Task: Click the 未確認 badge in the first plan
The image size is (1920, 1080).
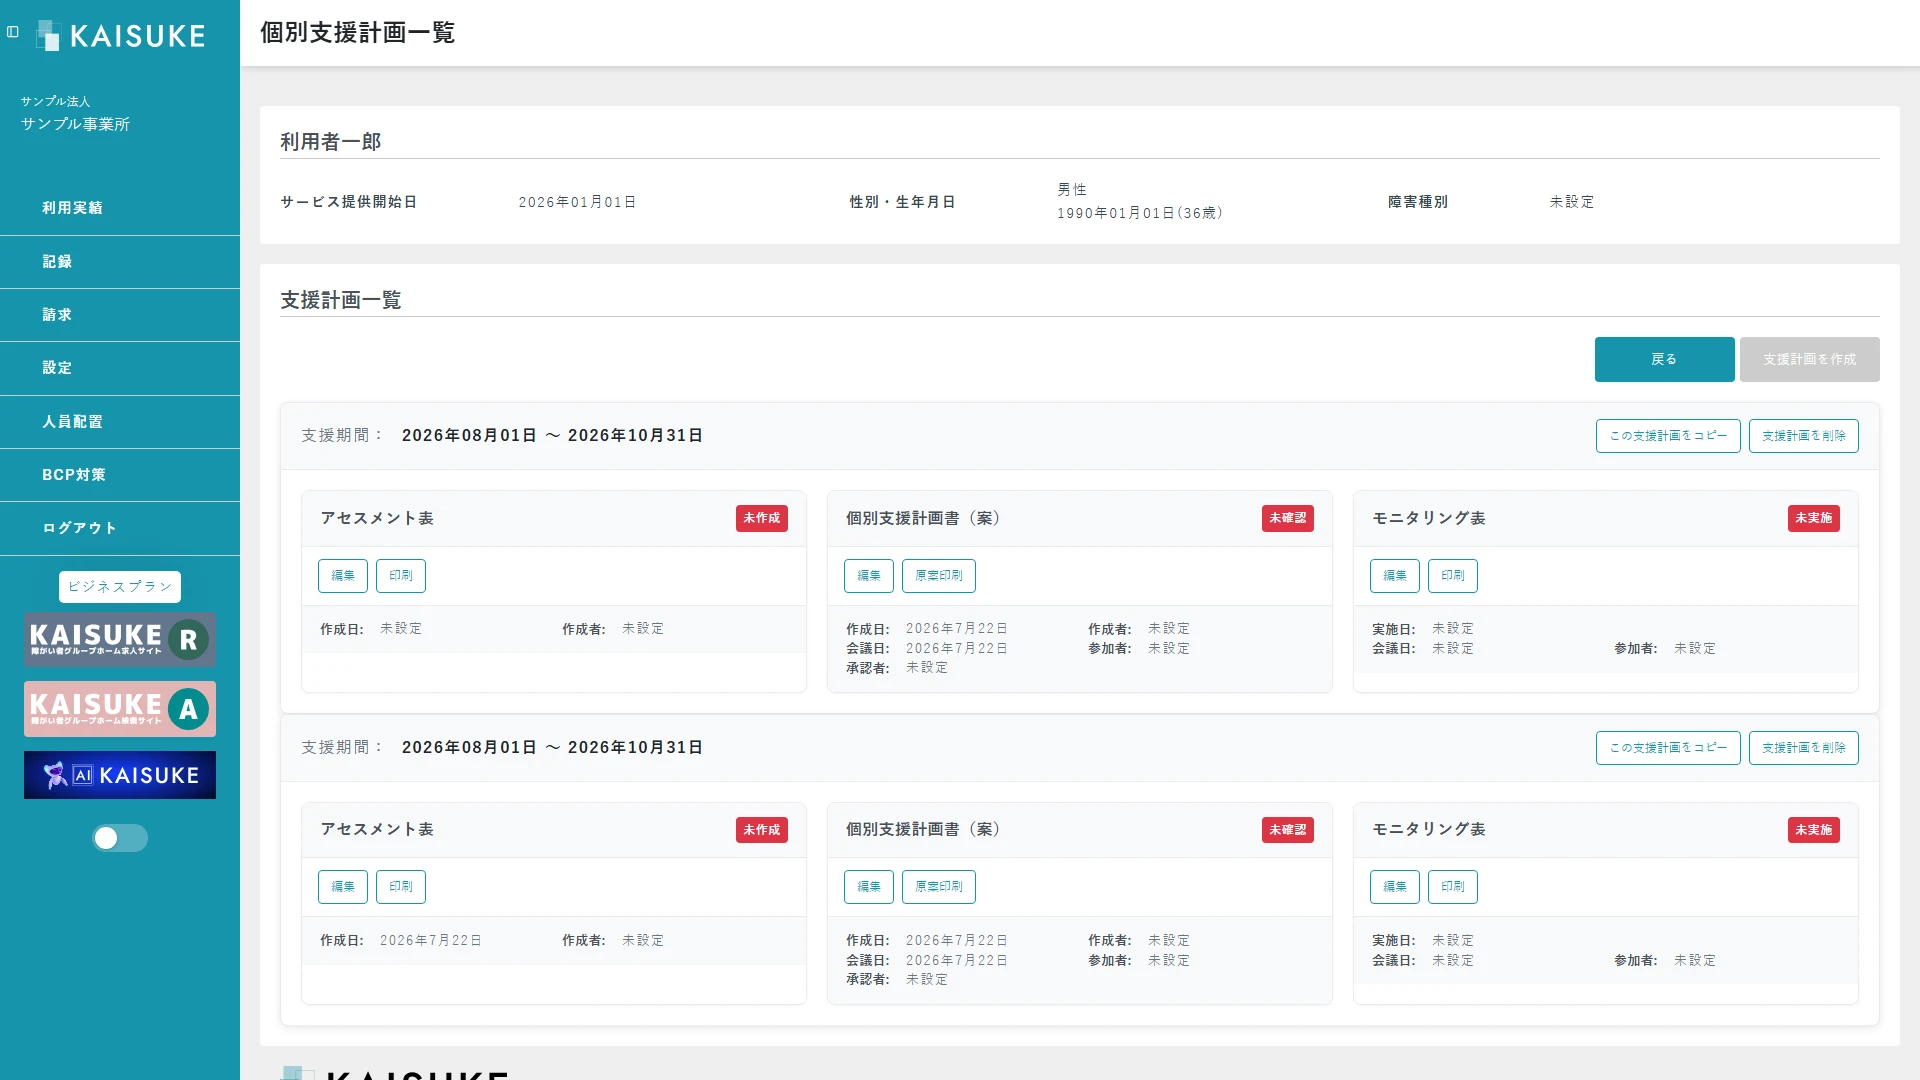Action: [x=1288, y=518]
